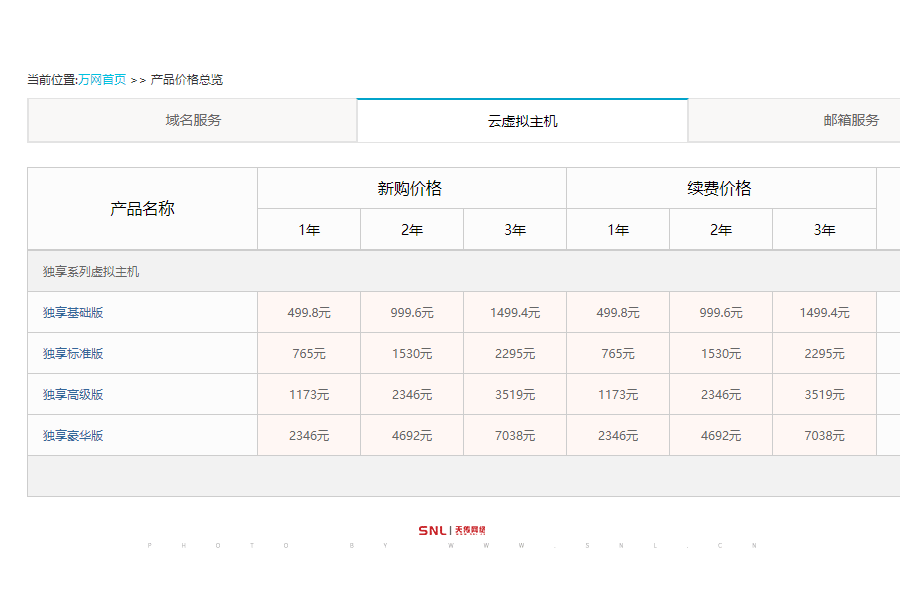Click the 新购价格 column header

pyautogui.click(x=410, y=189)
